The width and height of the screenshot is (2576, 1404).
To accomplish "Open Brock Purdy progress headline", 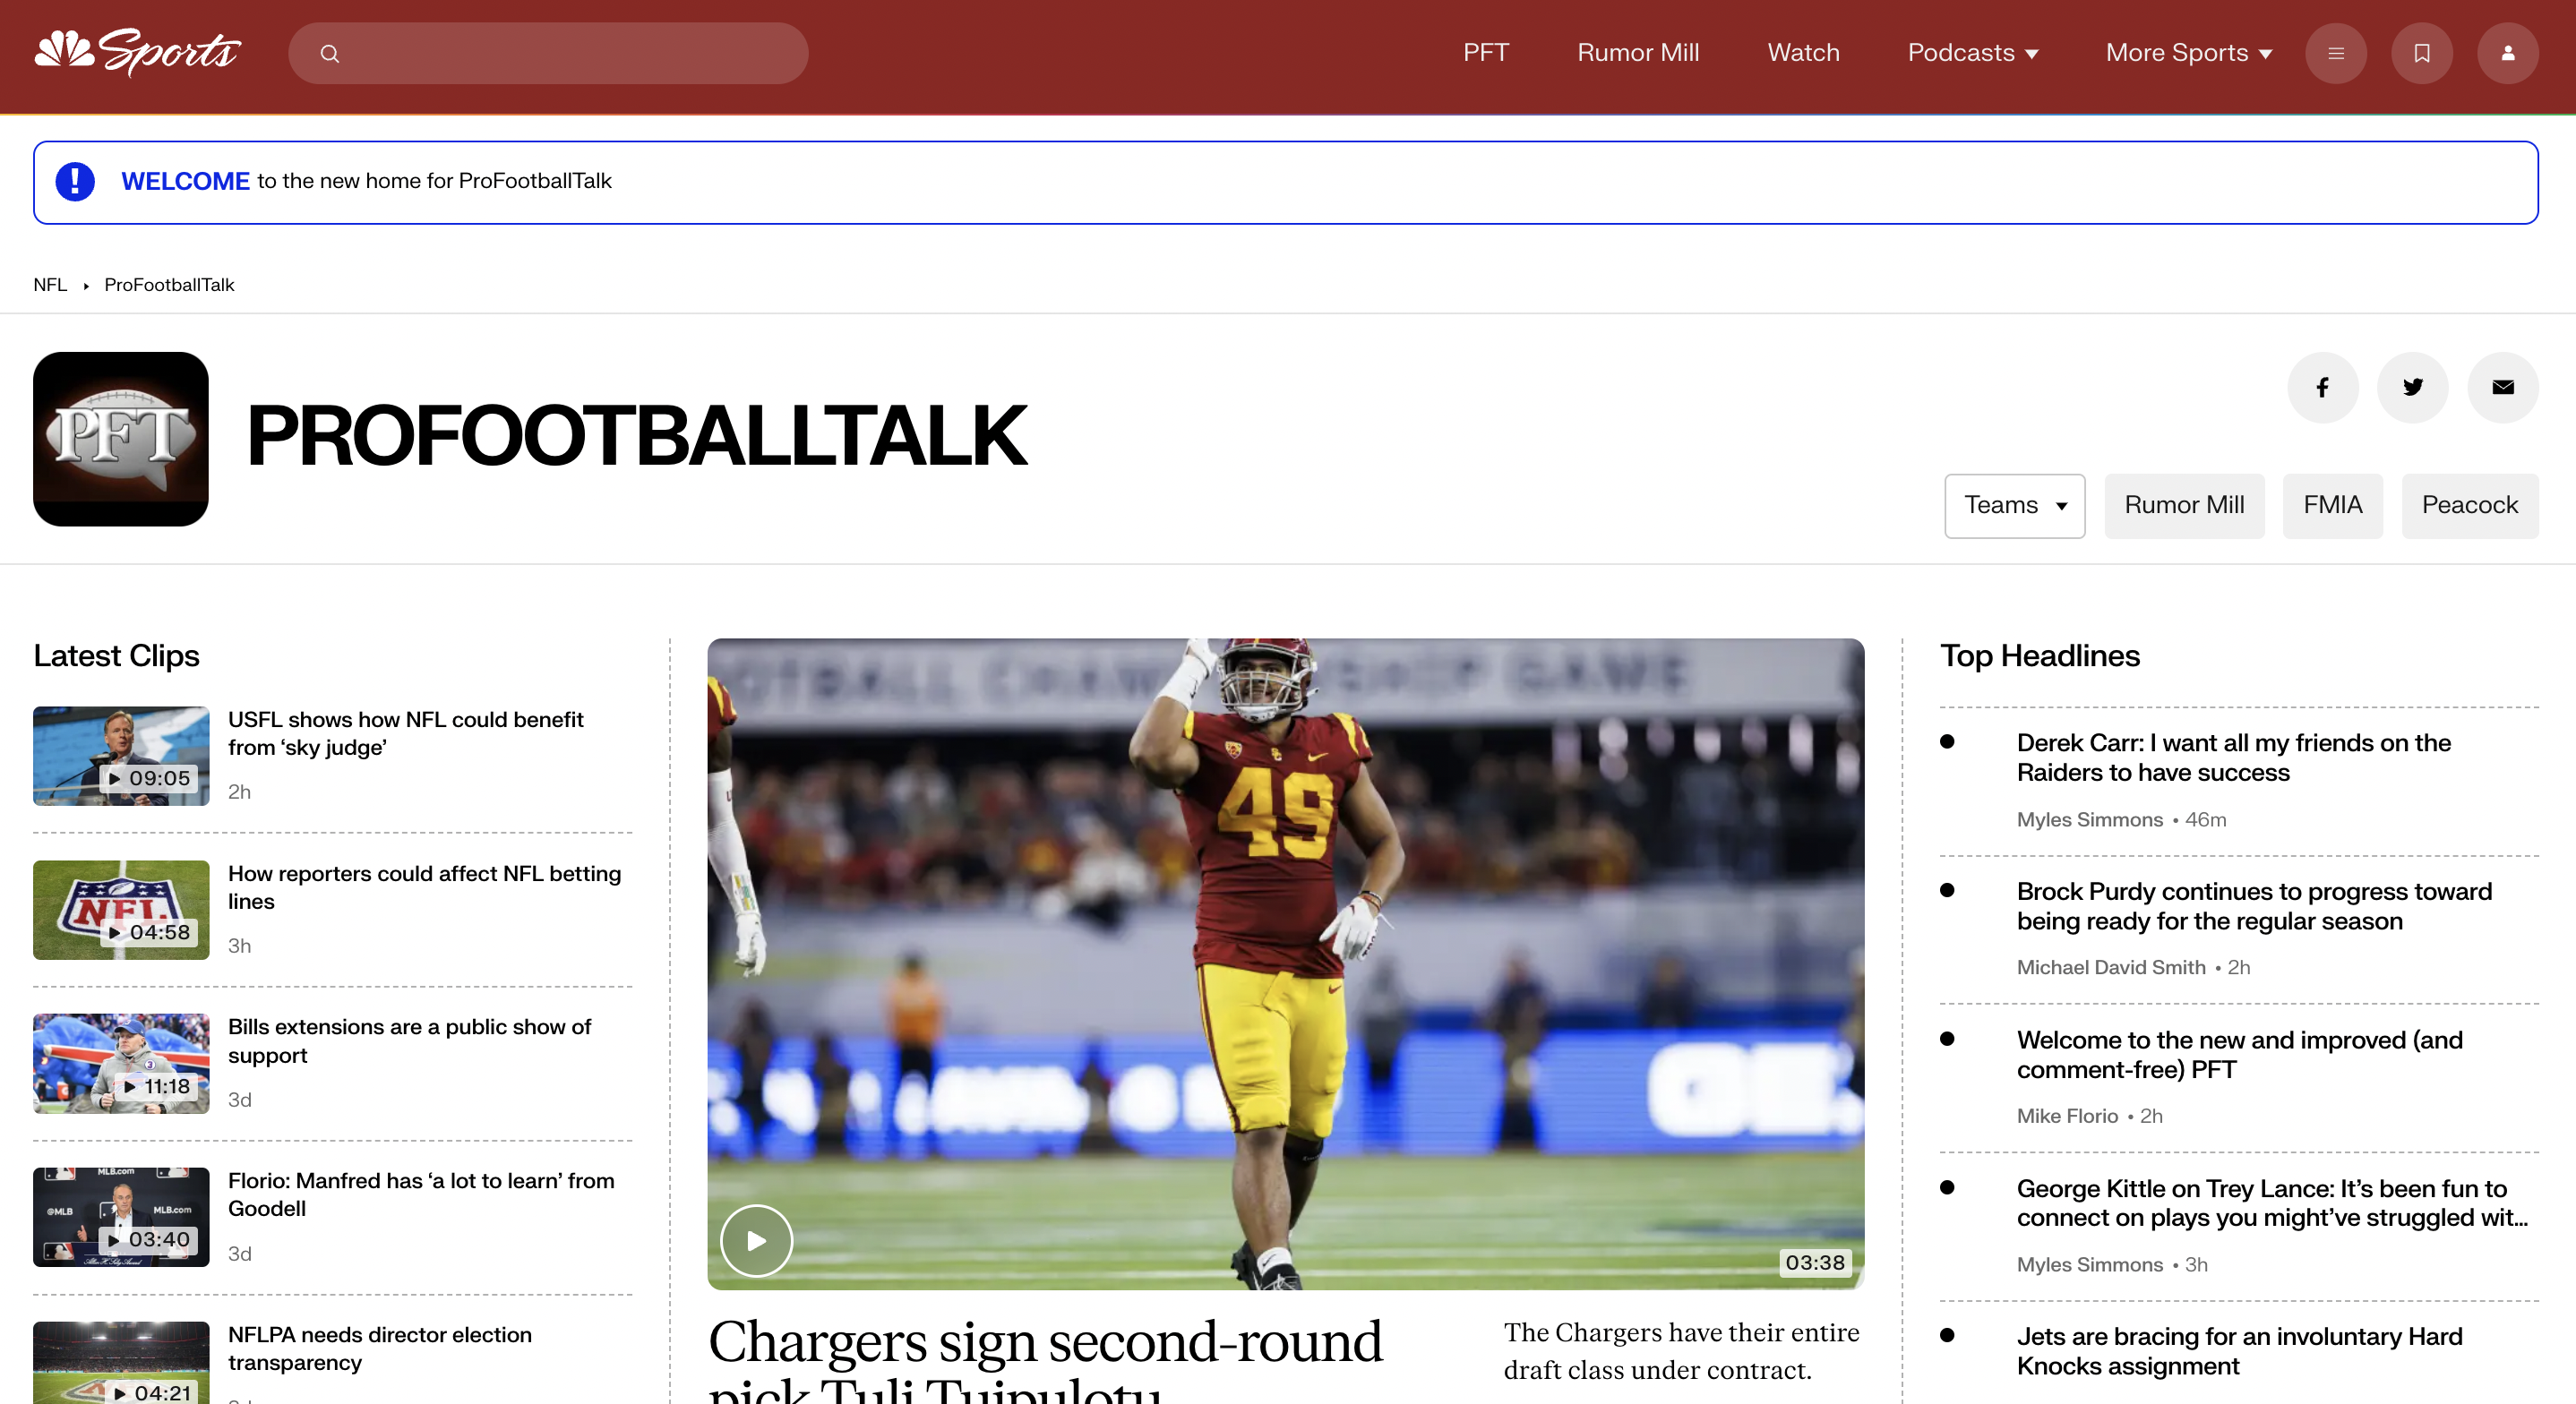I will (2254, 907).
